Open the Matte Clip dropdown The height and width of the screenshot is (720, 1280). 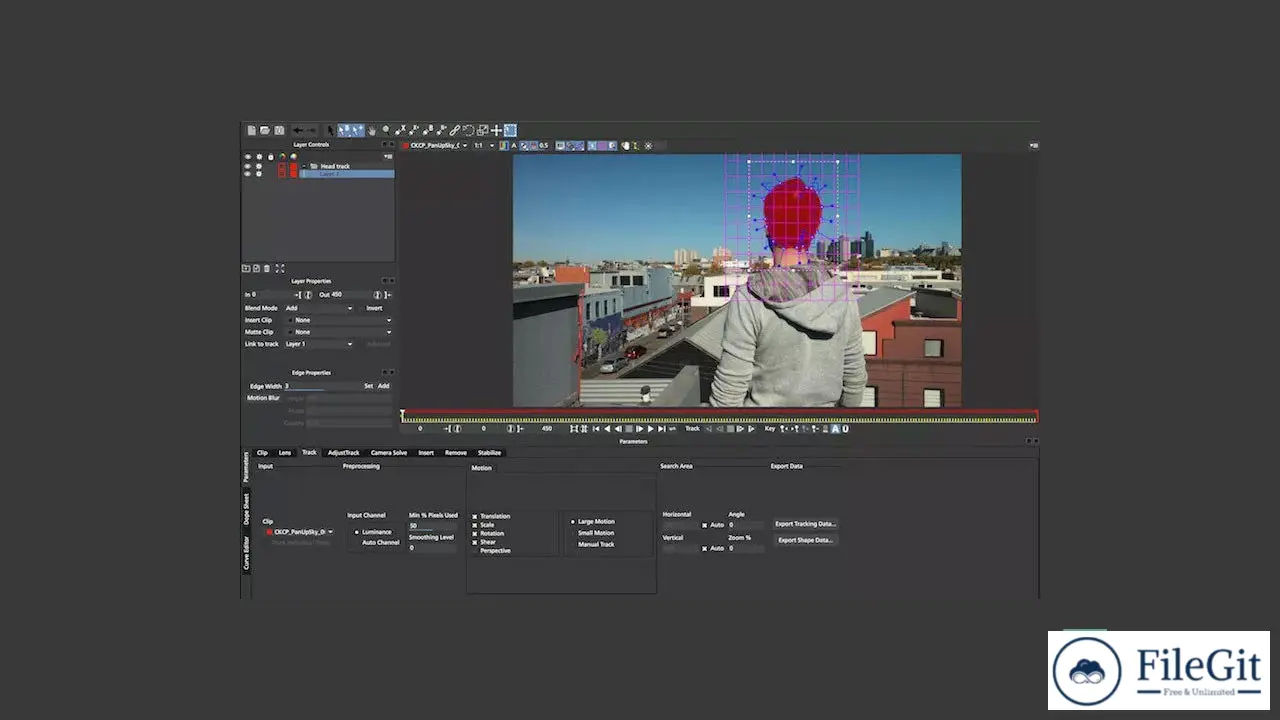pyautogui.click(x=339, y=332)
